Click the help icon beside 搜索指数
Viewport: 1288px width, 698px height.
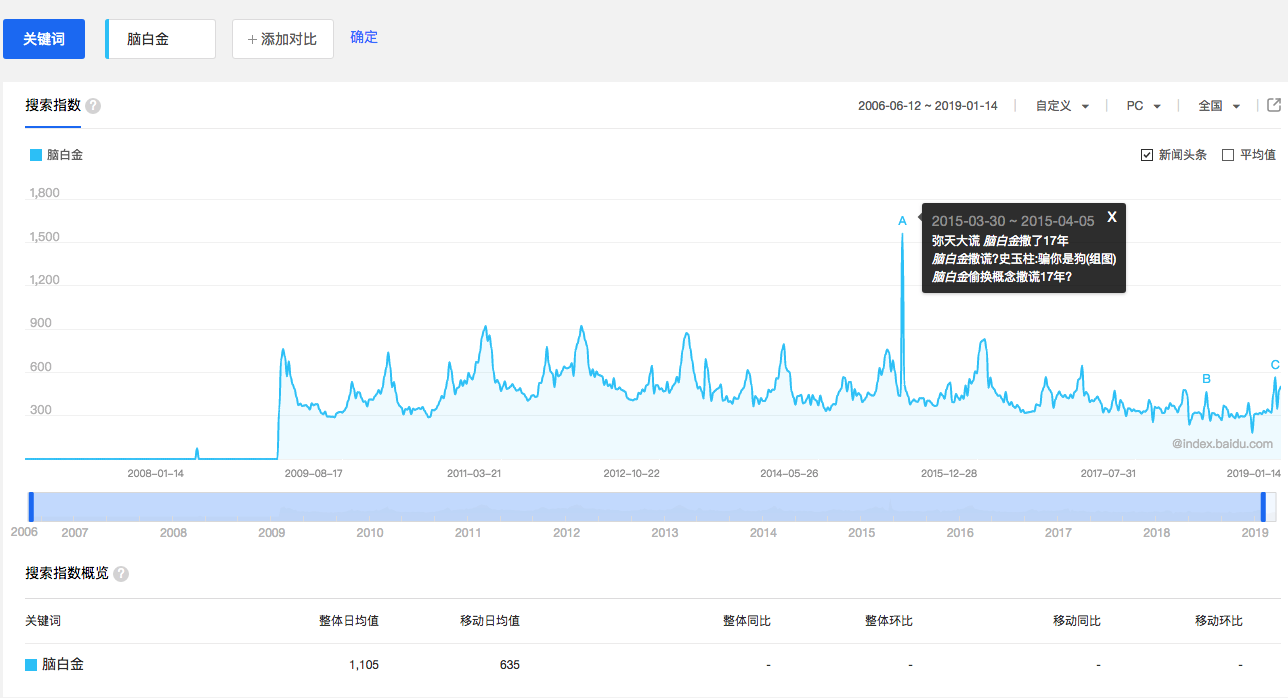(93, 106)
